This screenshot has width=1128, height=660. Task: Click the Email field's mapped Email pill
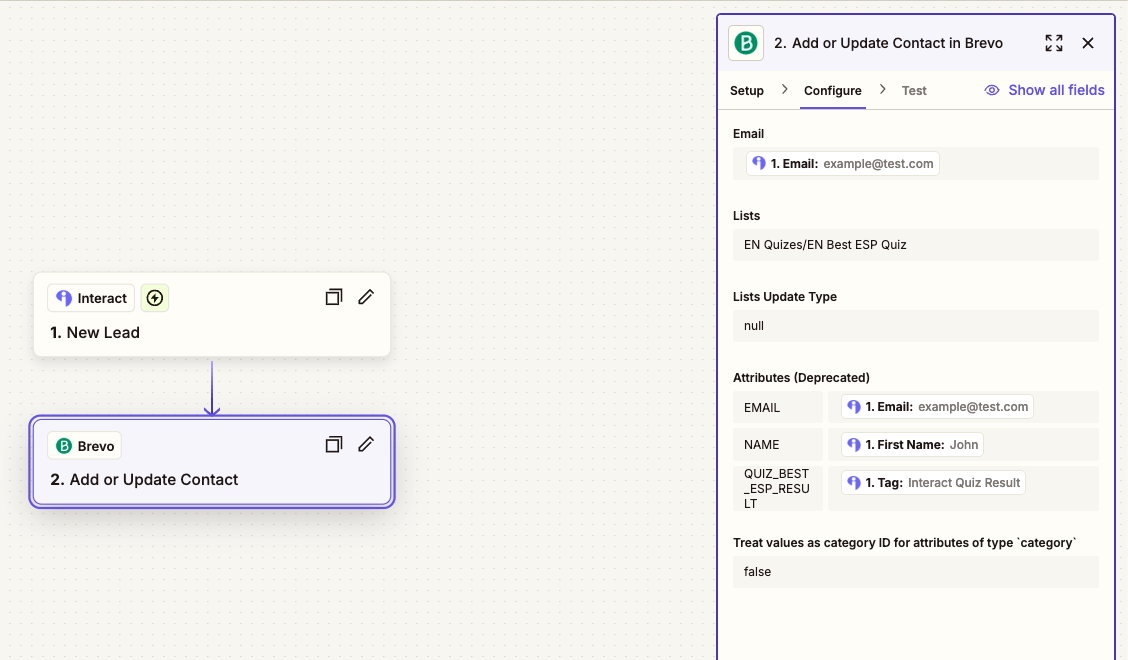(x=842, y=163)
